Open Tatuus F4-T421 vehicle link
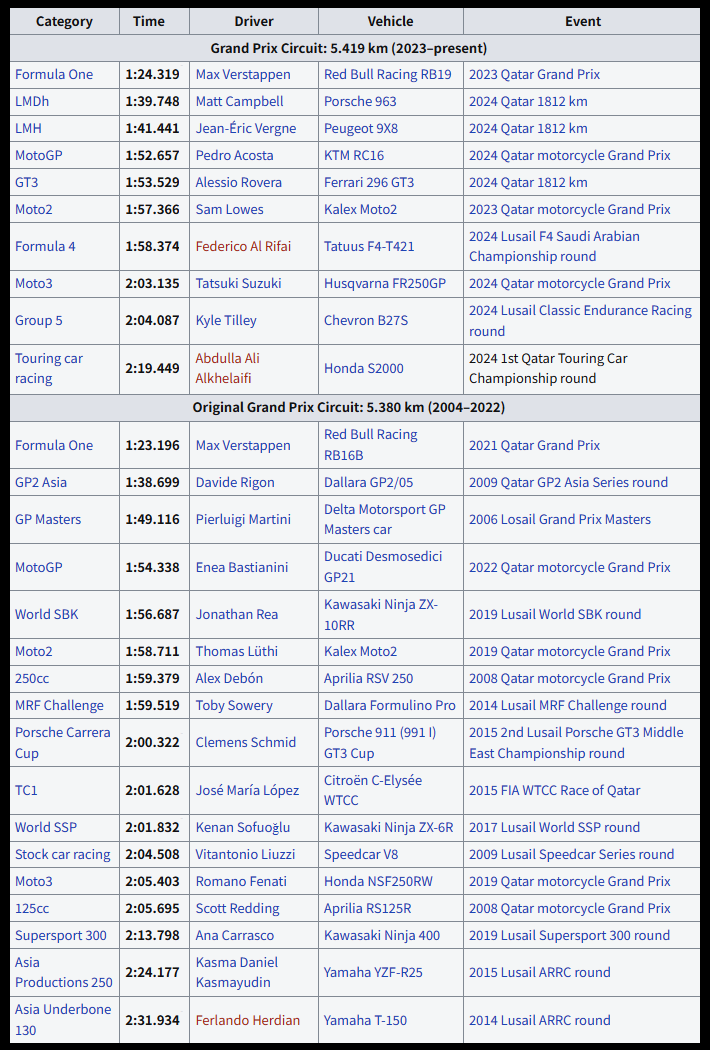The image size is (710, 1050). click(369, 246)
